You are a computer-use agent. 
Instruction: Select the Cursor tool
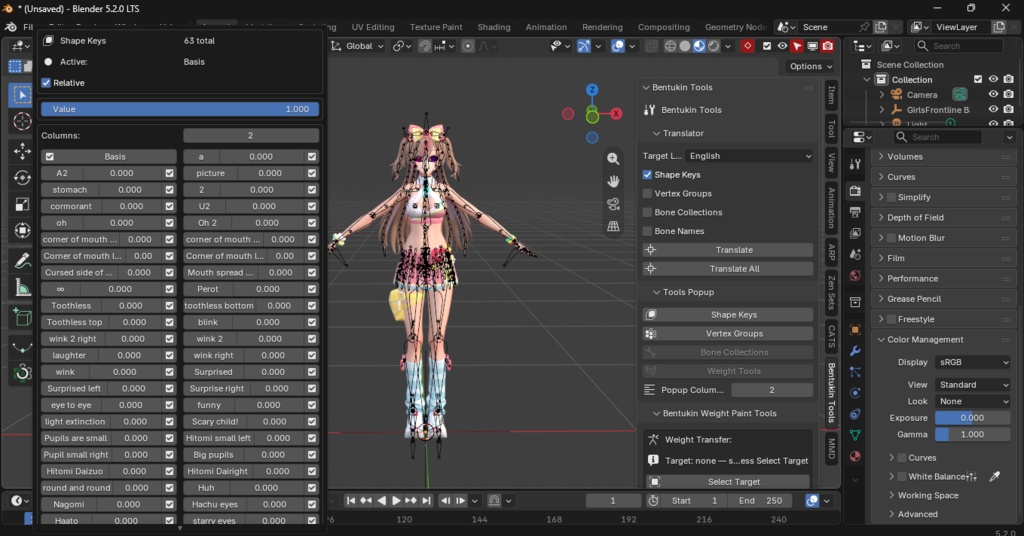point(22,121)
